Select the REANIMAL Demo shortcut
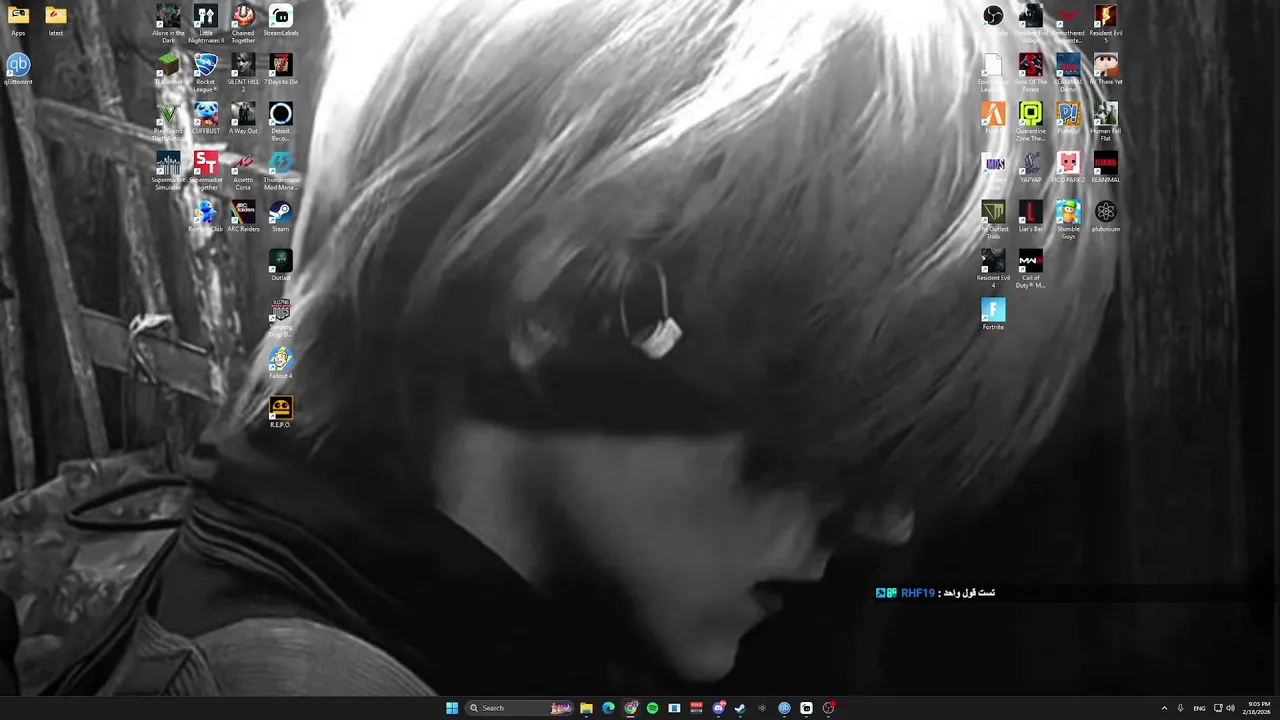1280x720 pixels. coord(1068,73)
